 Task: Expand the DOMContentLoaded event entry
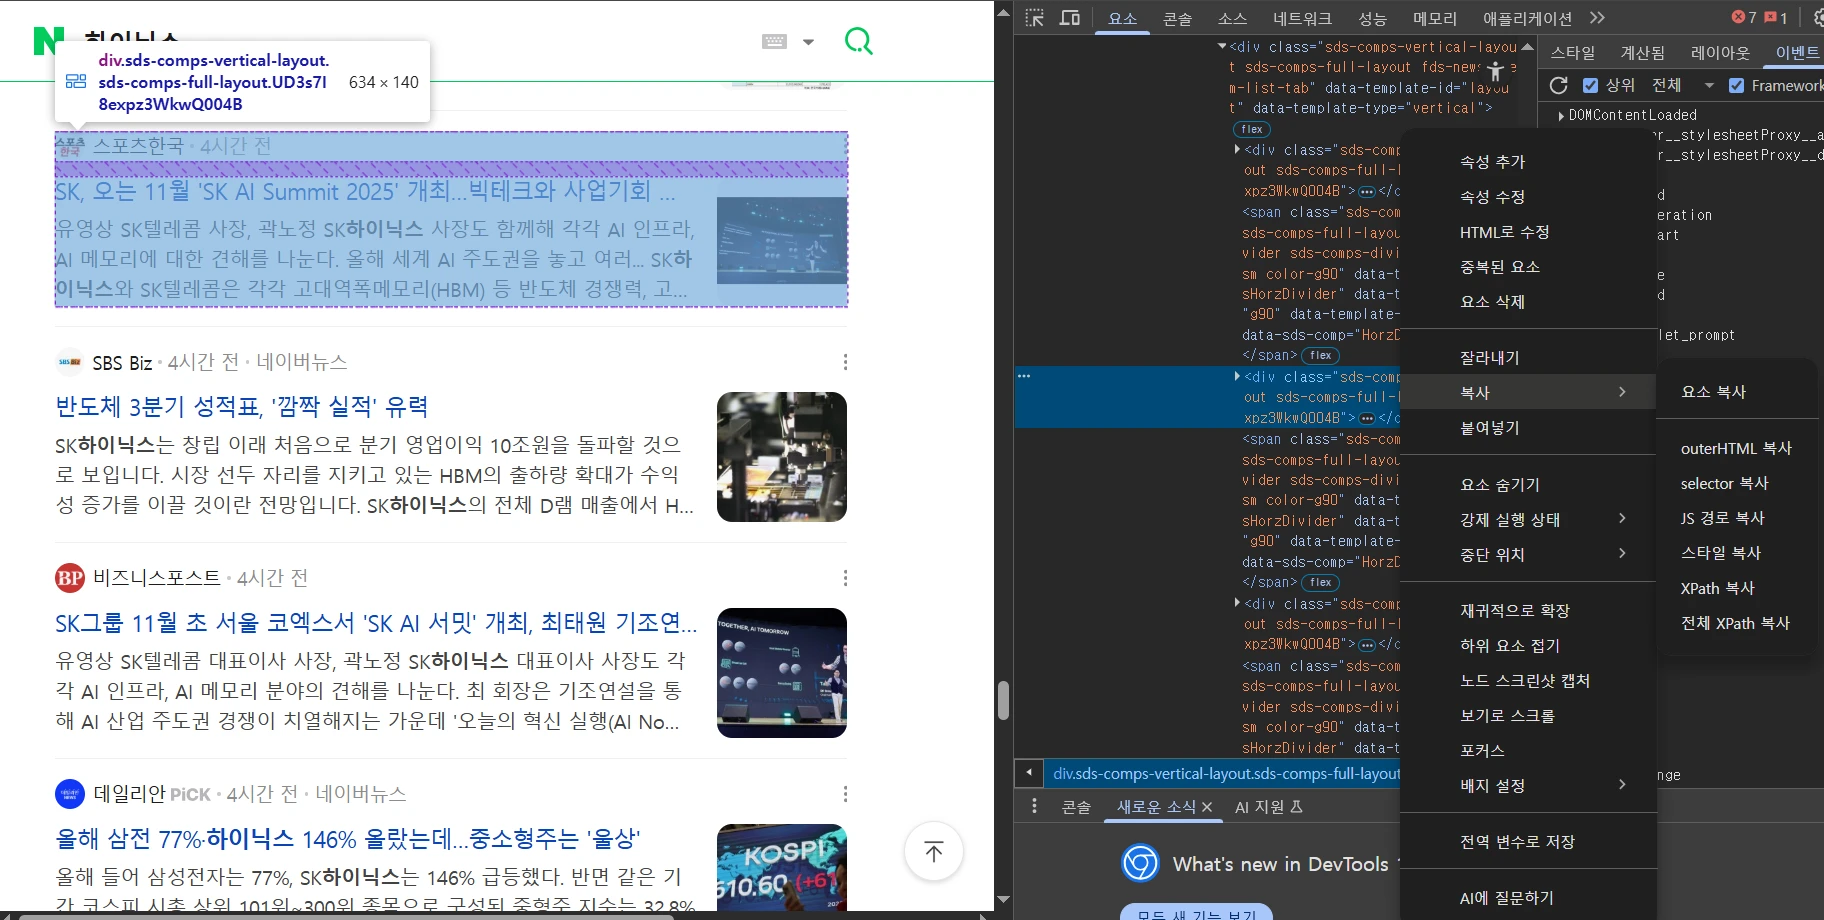coord(1562,116)
